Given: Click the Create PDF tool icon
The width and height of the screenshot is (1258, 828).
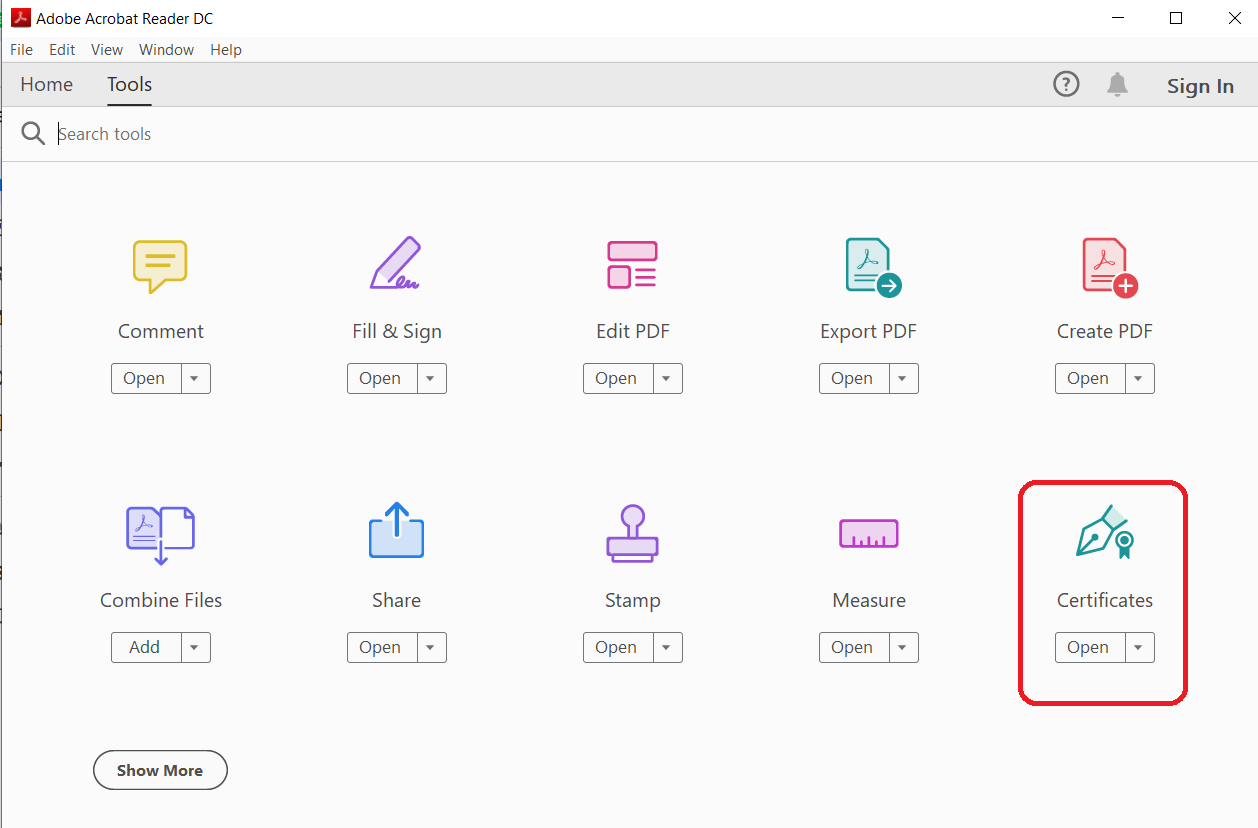Looking at the screenshot, I should tap(1110, 267).
